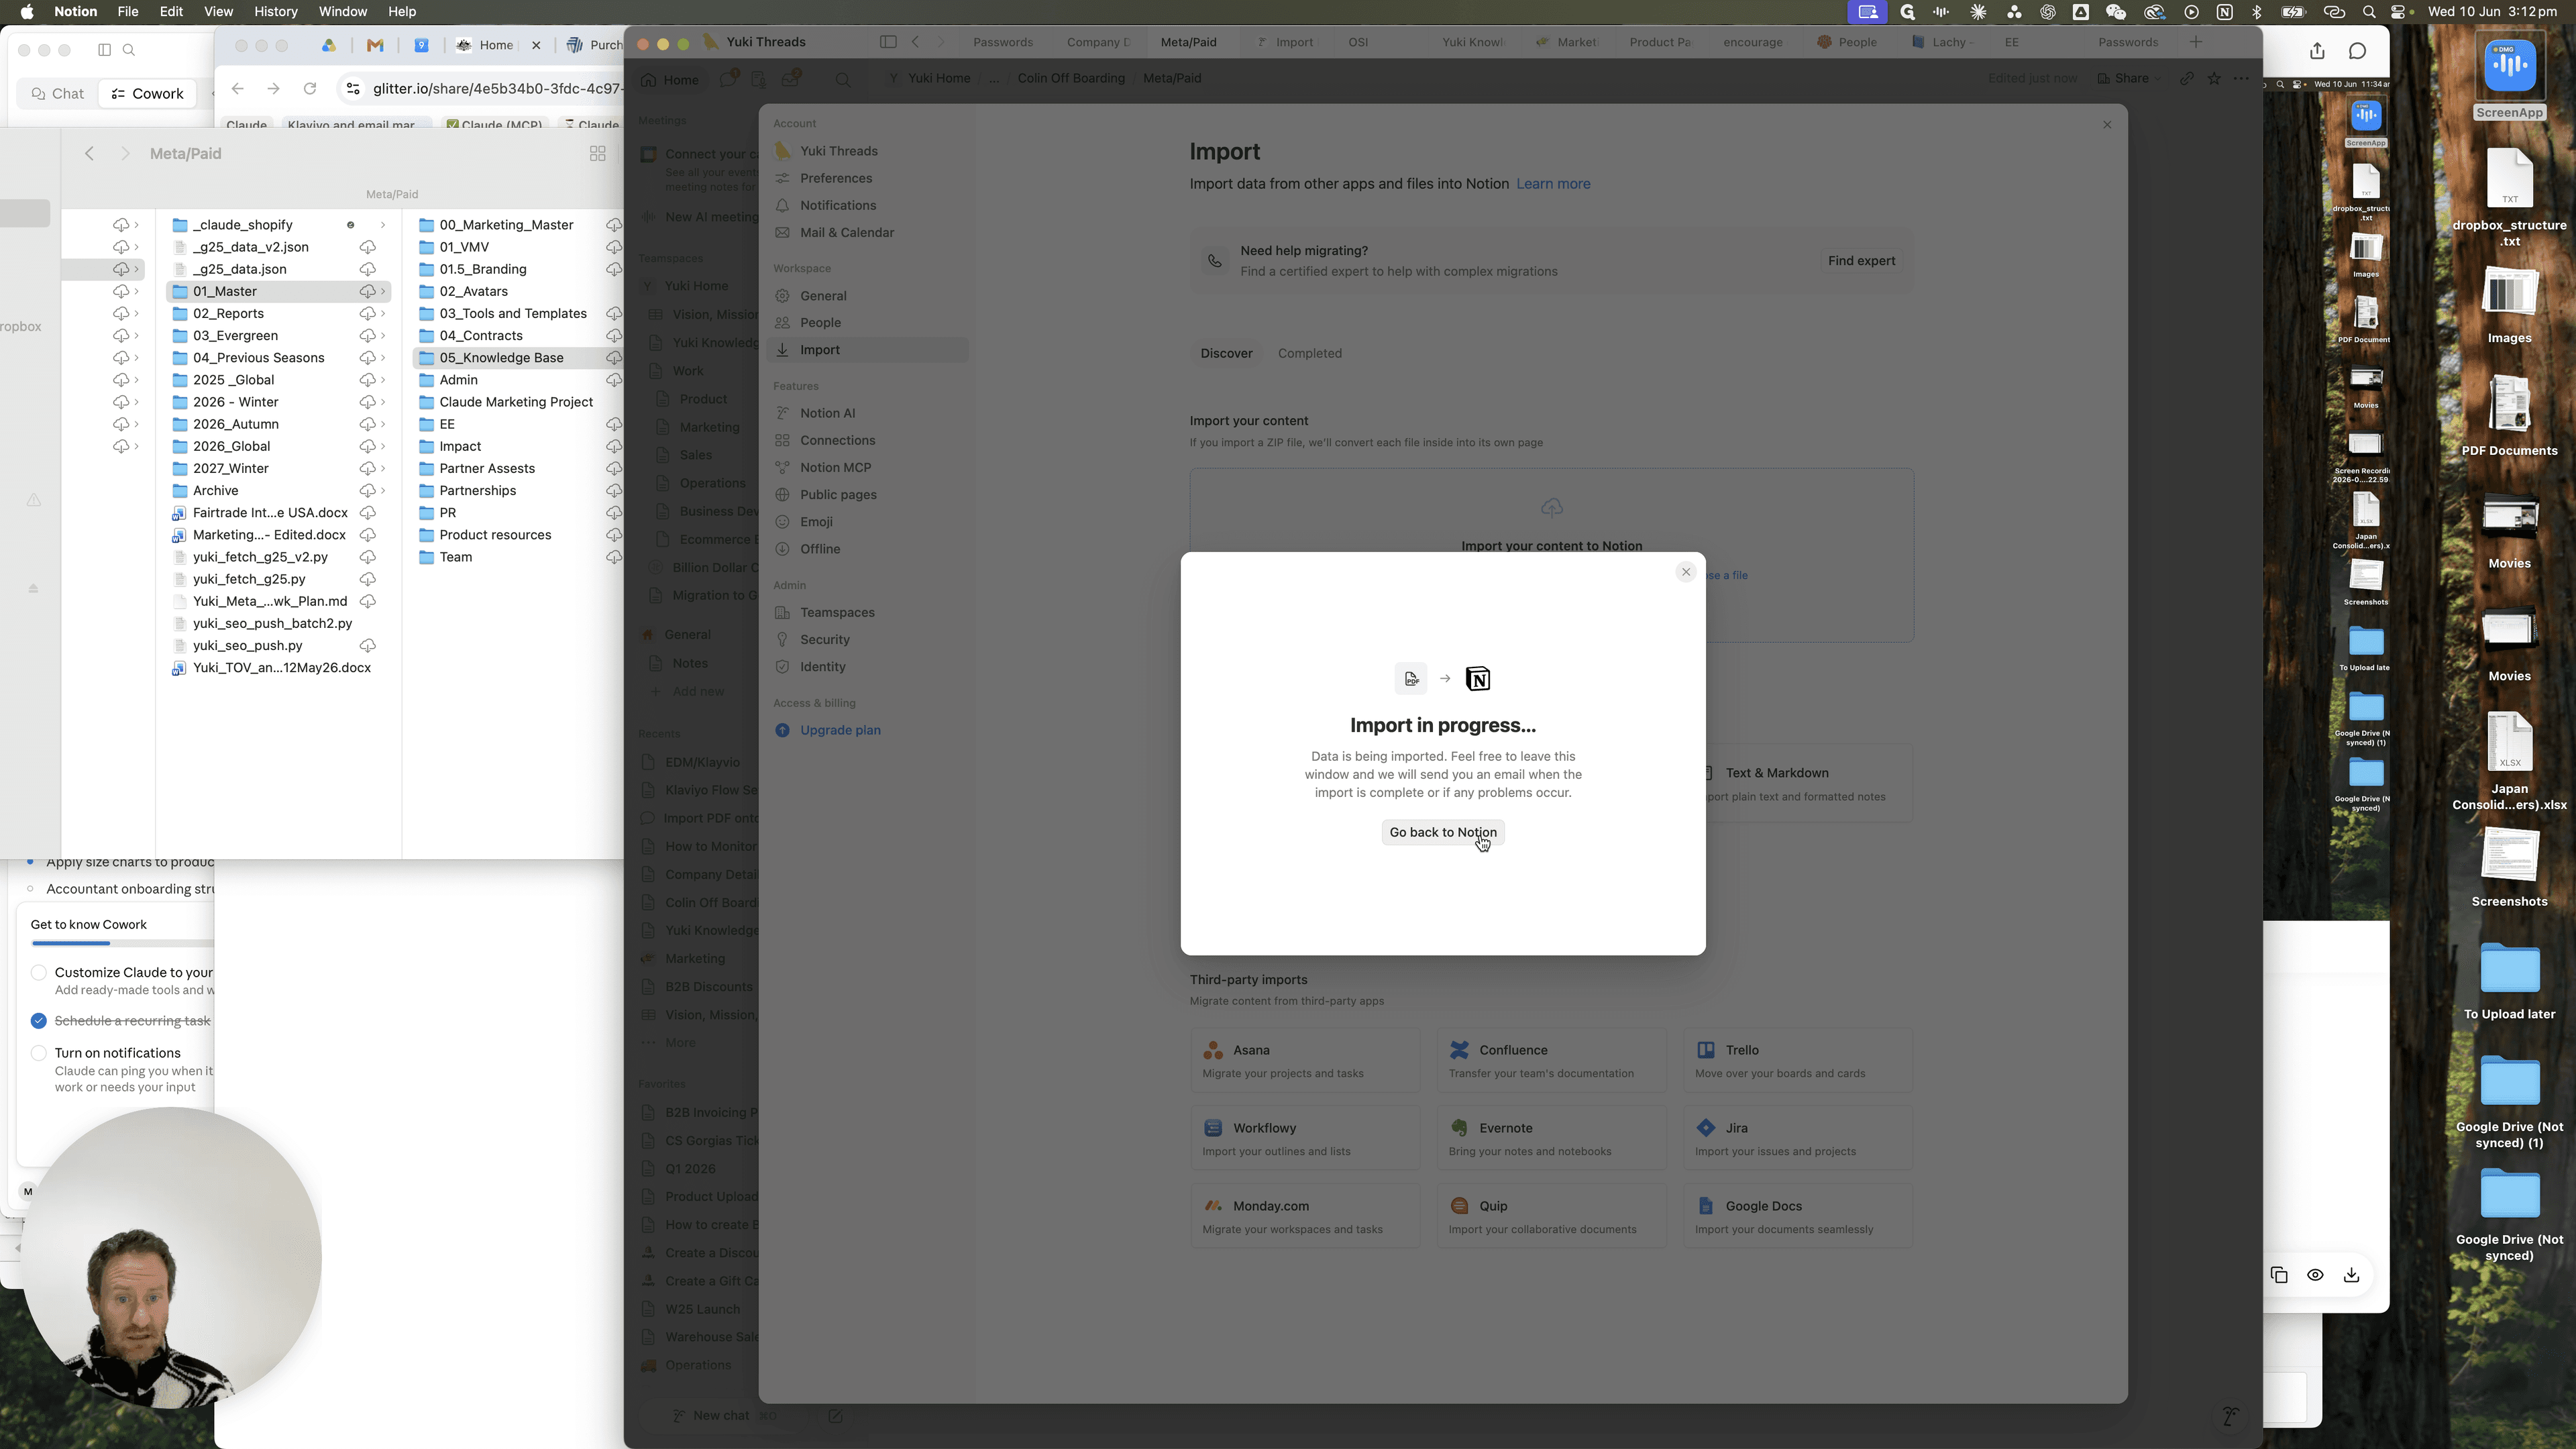The height and width of the screenshot is (1449, 2576).
Task: Expand Archive folder chevron
Action: tap(383, 491)
